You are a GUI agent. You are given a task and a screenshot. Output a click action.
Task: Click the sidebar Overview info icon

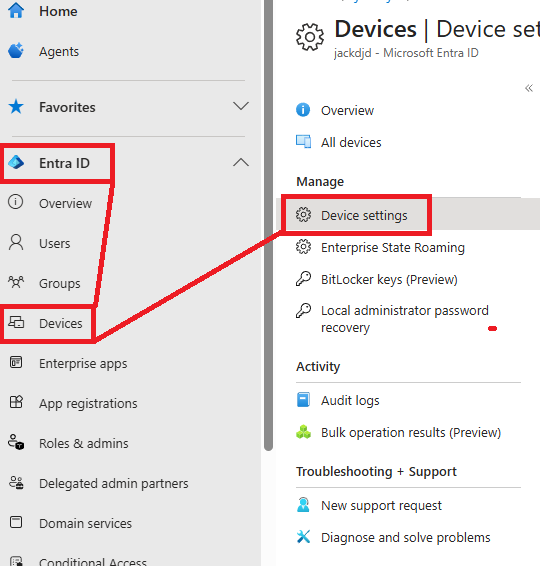pyautogui.click(x=16, y=202)
